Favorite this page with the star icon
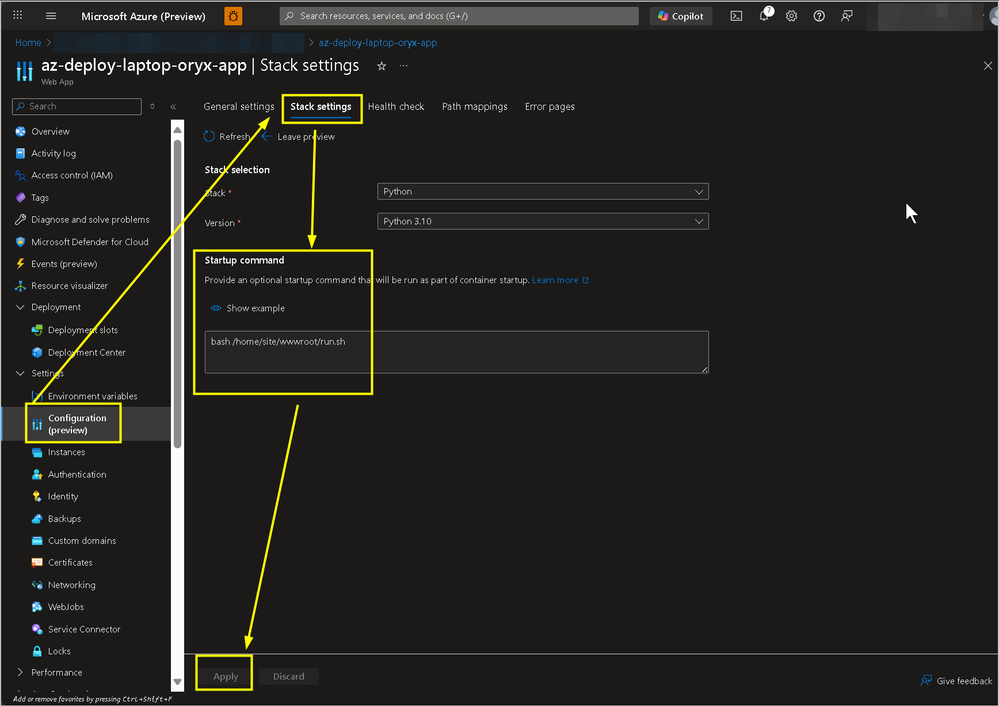Viewport: 999px width, 706px height. (382, 66)
